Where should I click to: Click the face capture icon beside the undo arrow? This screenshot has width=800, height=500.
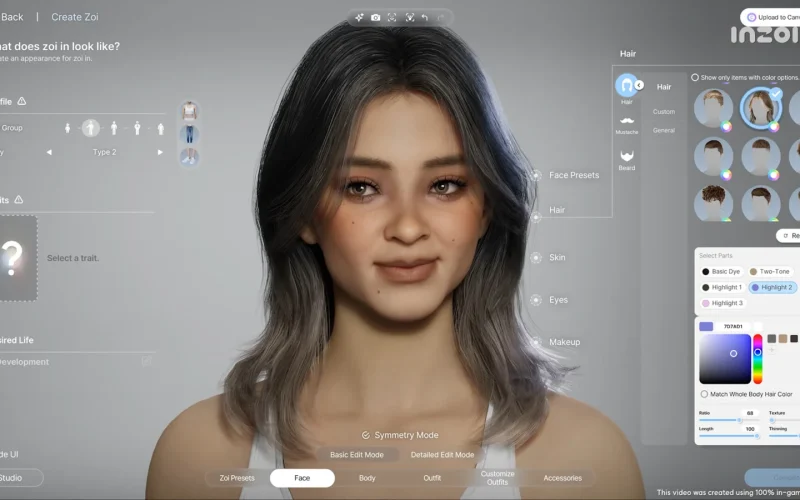(410, 17)
